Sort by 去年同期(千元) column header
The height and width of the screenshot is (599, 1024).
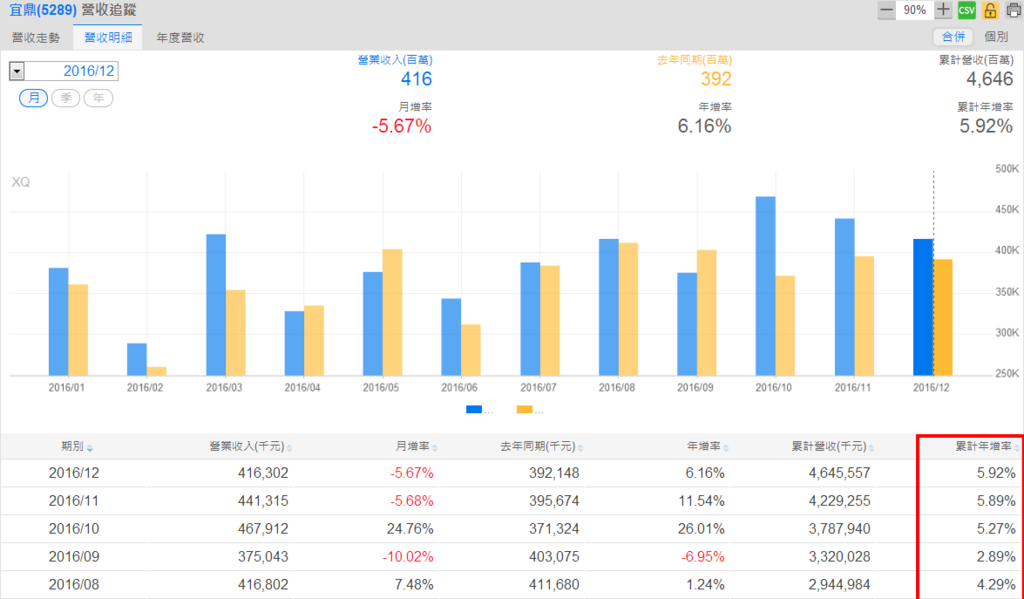click(542, 447)
